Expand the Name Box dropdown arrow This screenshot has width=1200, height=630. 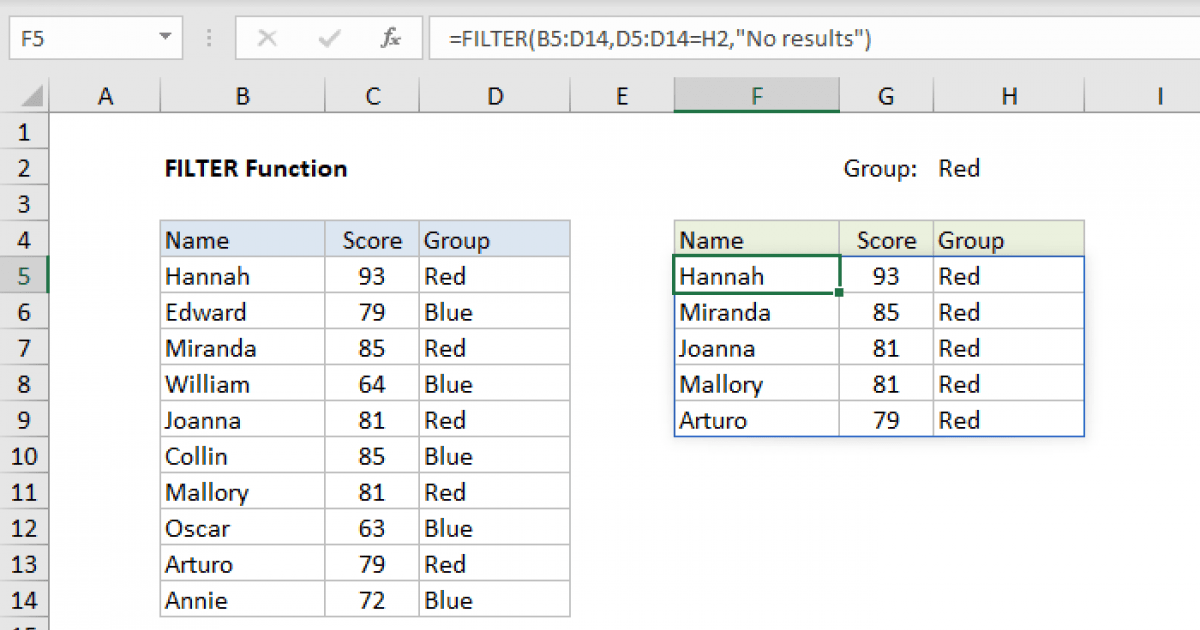pos(165,39)
